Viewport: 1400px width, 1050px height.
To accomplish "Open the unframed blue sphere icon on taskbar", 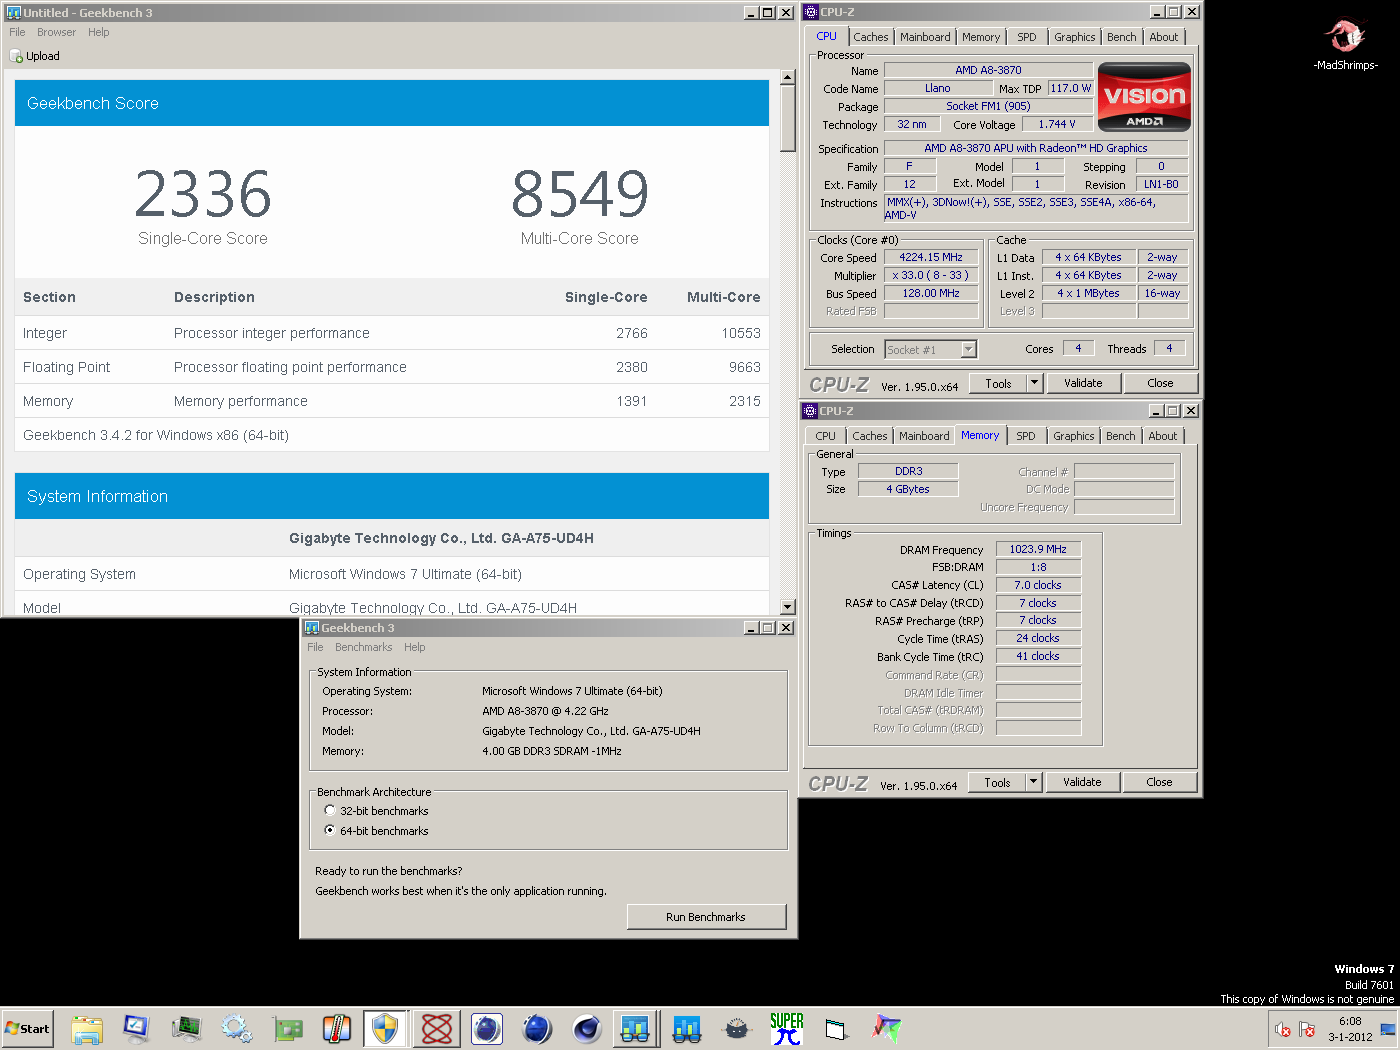I will (x=537, y=1029).
